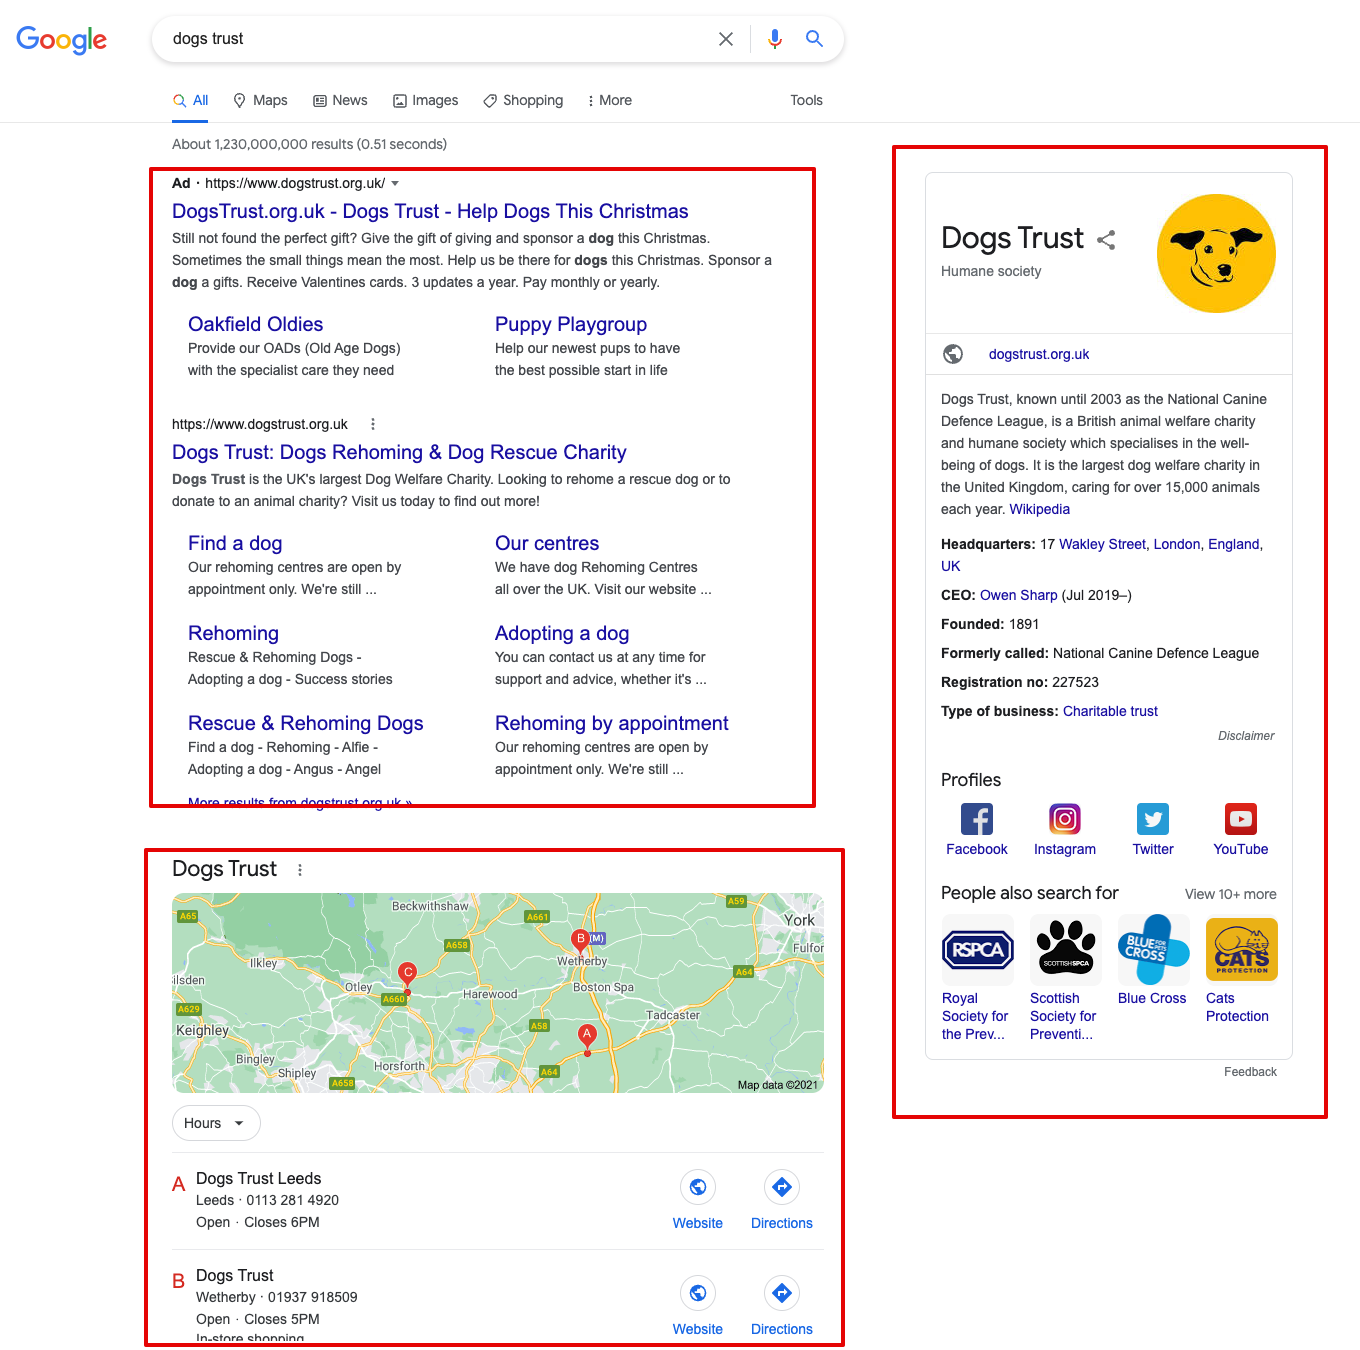Click the 'Rehoming' sitelink
Image resolution: width=1360 pixels, height=1350 pixels.
[x=233, y=633]
